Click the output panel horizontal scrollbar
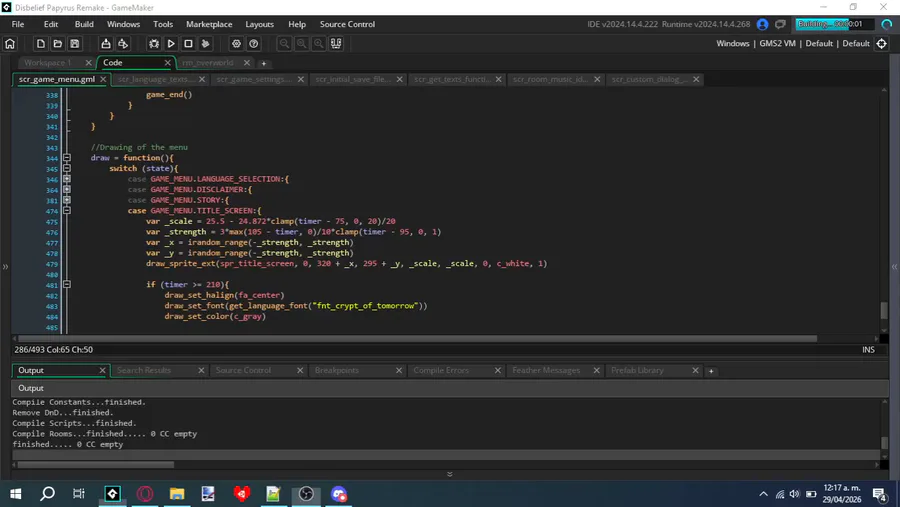Image resolution: width=900 pixels, height=507 pixels. point(95,465)
